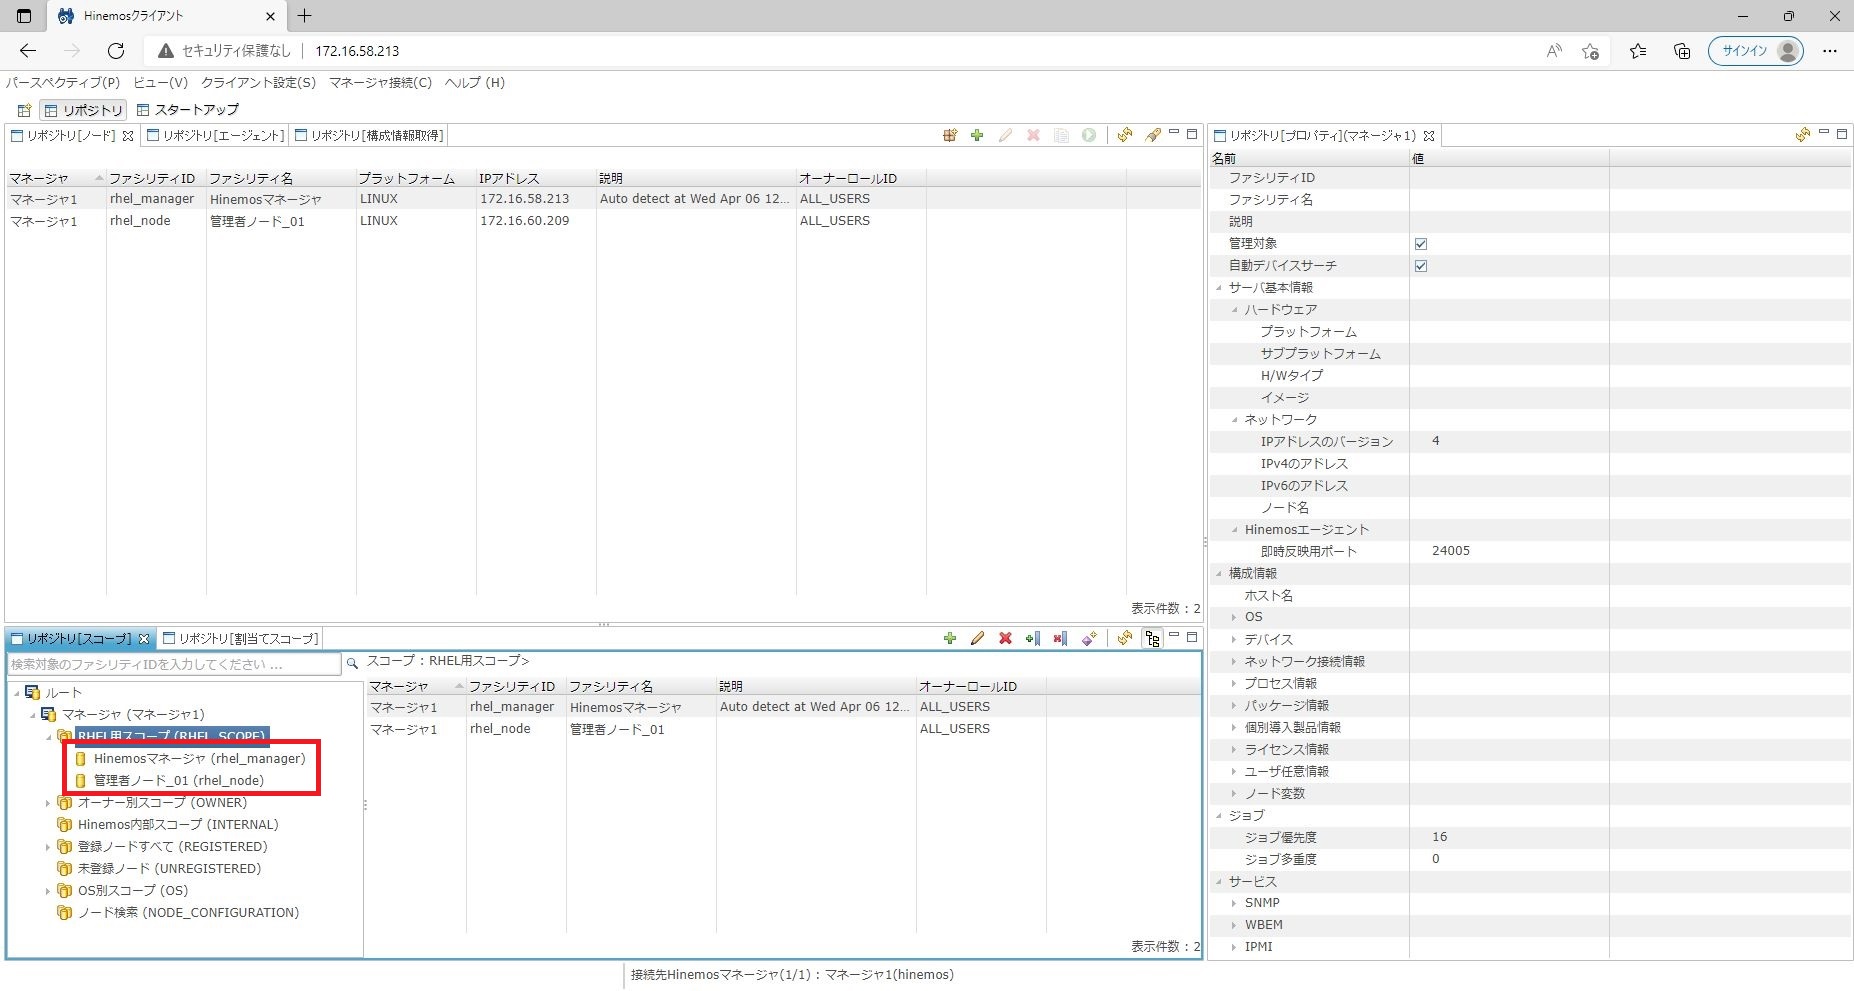Open the ビュー(V) menu
Image resolution: width=1854 pixels, height=991 pixels.
[161, 83]
